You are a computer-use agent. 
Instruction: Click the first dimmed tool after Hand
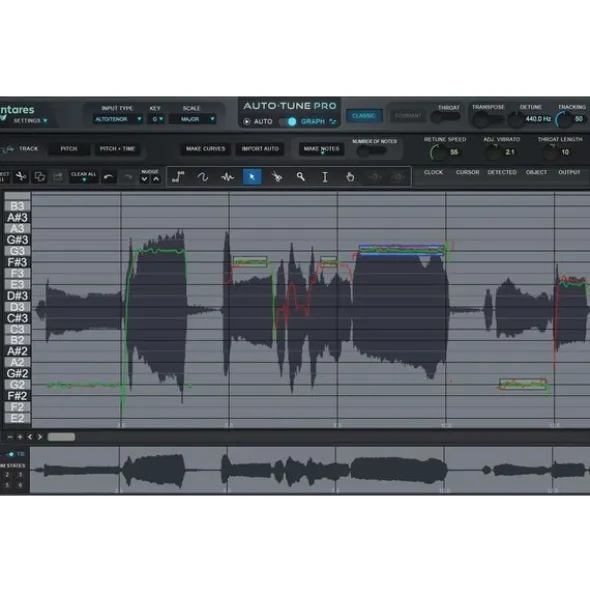(x=374, y=176)
